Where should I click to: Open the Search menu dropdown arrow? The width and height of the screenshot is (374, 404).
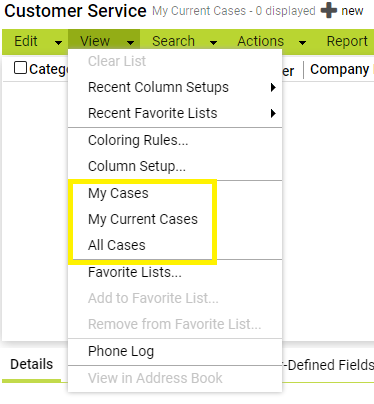coord(214,43)
